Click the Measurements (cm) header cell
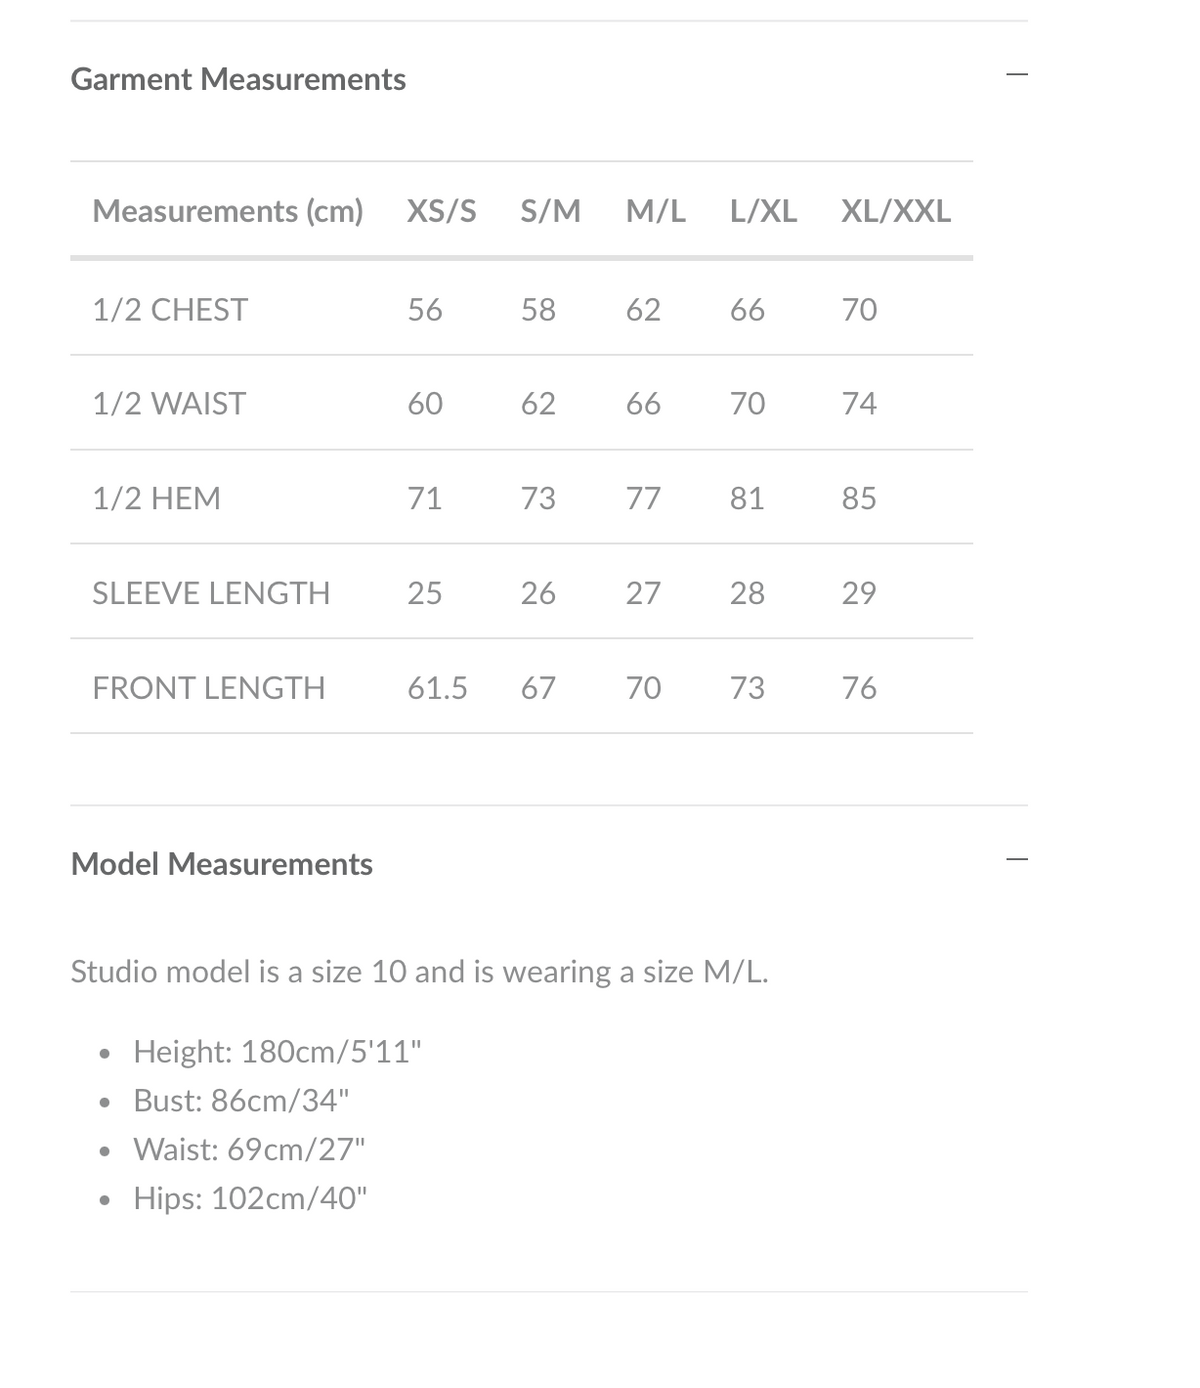 (x=228, y=211)
